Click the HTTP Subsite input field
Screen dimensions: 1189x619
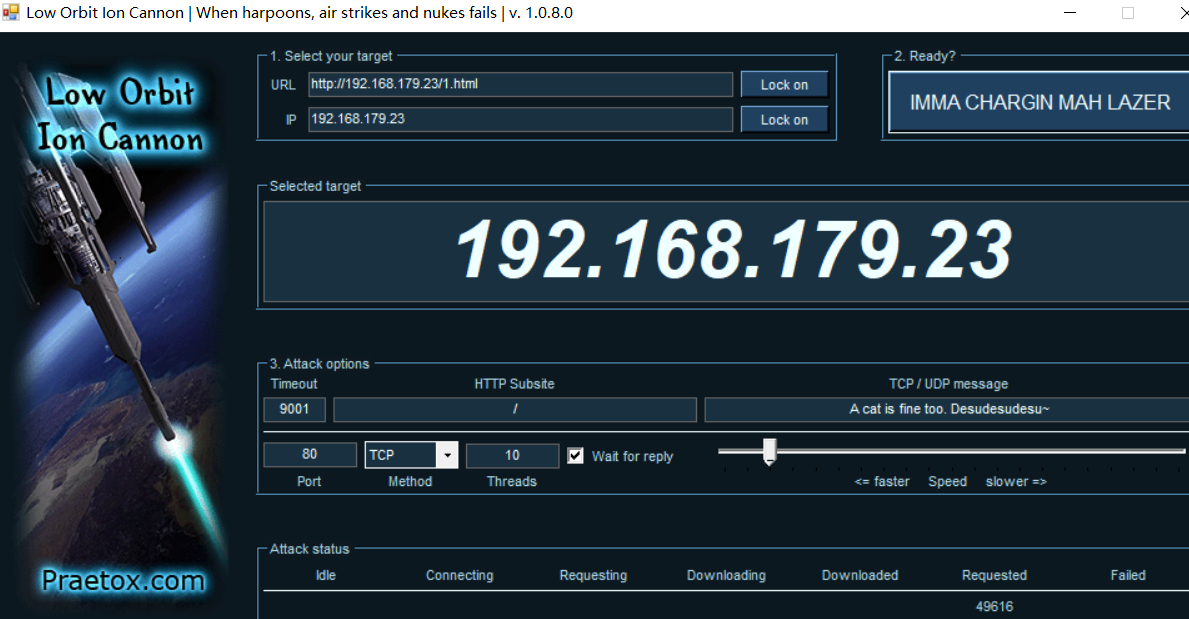pos(515,410)
